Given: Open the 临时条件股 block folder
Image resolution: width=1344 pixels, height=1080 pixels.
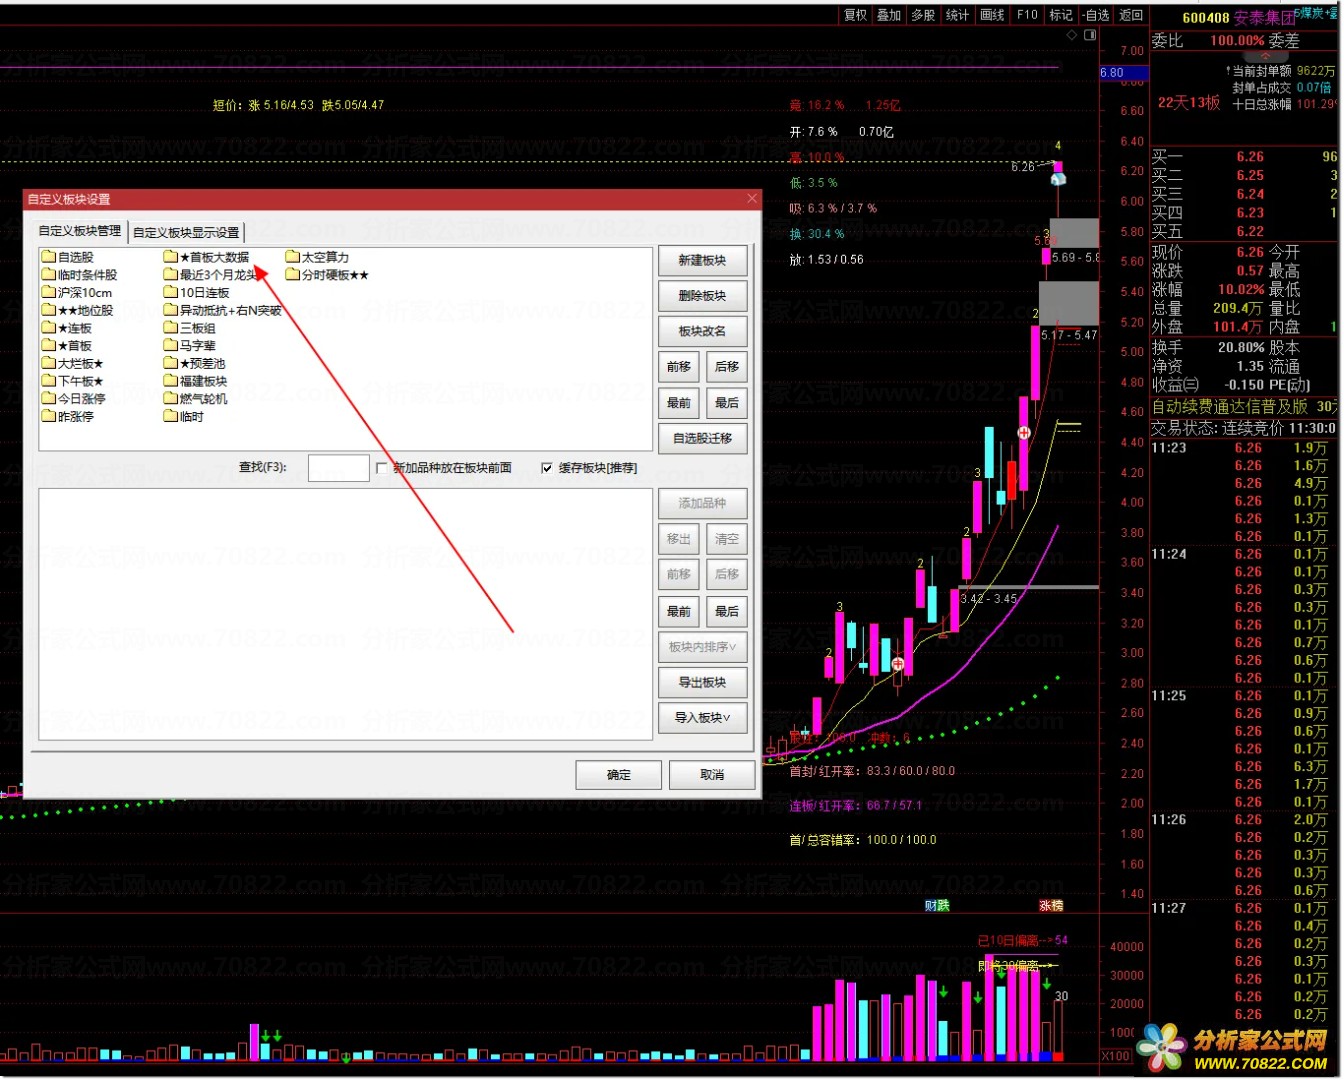Looking at the screenshot, I should click(80, 275).
